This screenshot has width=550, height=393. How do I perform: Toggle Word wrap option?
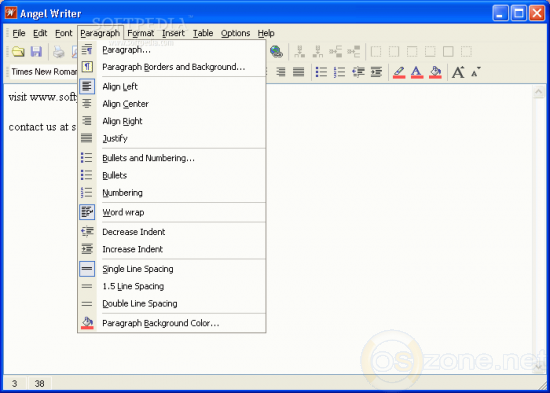tap(172, 212)
